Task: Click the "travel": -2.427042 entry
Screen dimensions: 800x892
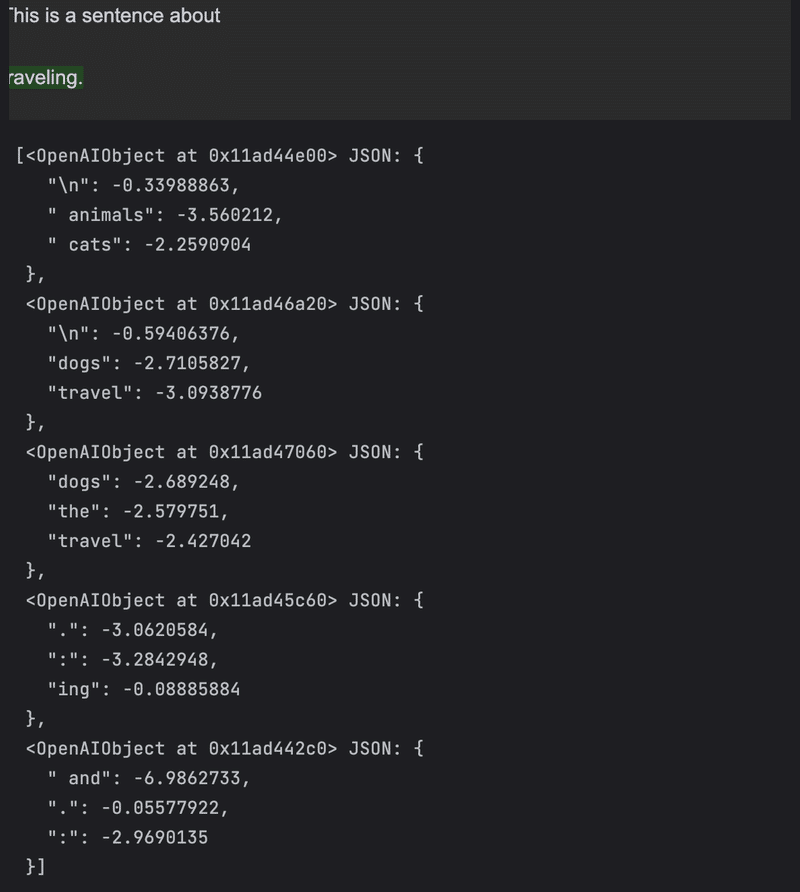Action: (x=149, y=541)
